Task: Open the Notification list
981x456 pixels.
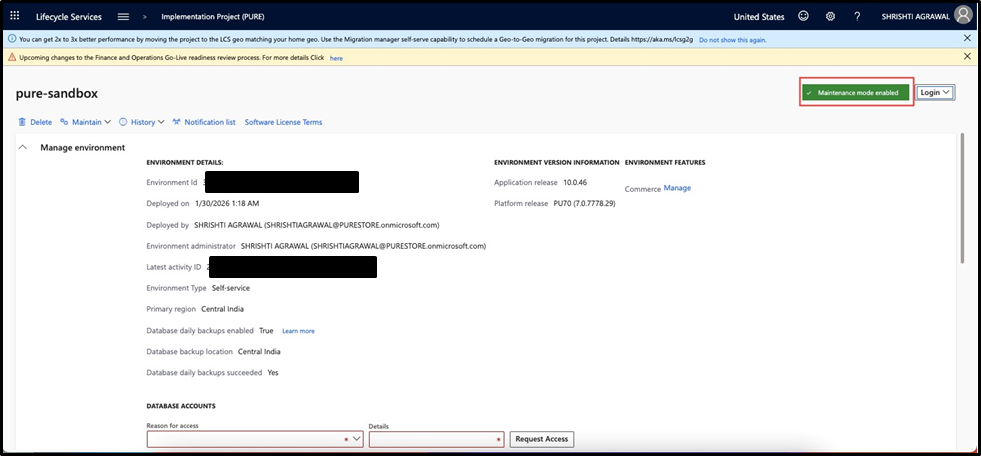Action: pos(204,122)
